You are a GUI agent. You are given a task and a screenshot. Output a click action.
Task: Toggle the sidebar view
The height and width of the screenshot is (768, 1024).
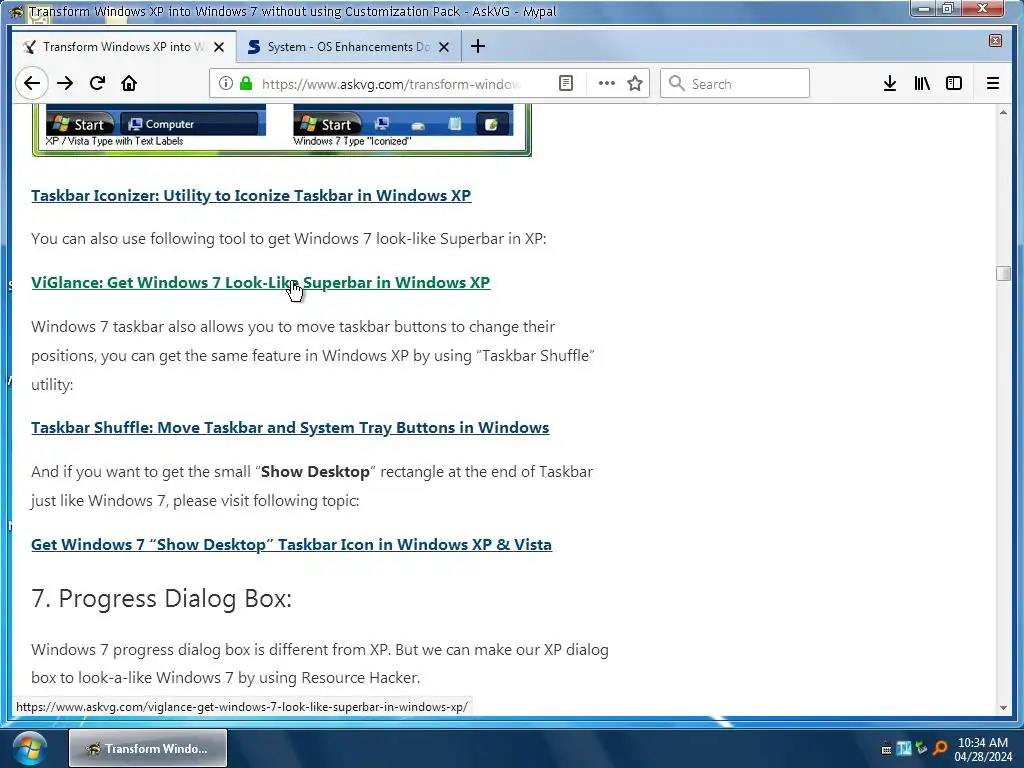pyautogui.click(x=954, y=83)
